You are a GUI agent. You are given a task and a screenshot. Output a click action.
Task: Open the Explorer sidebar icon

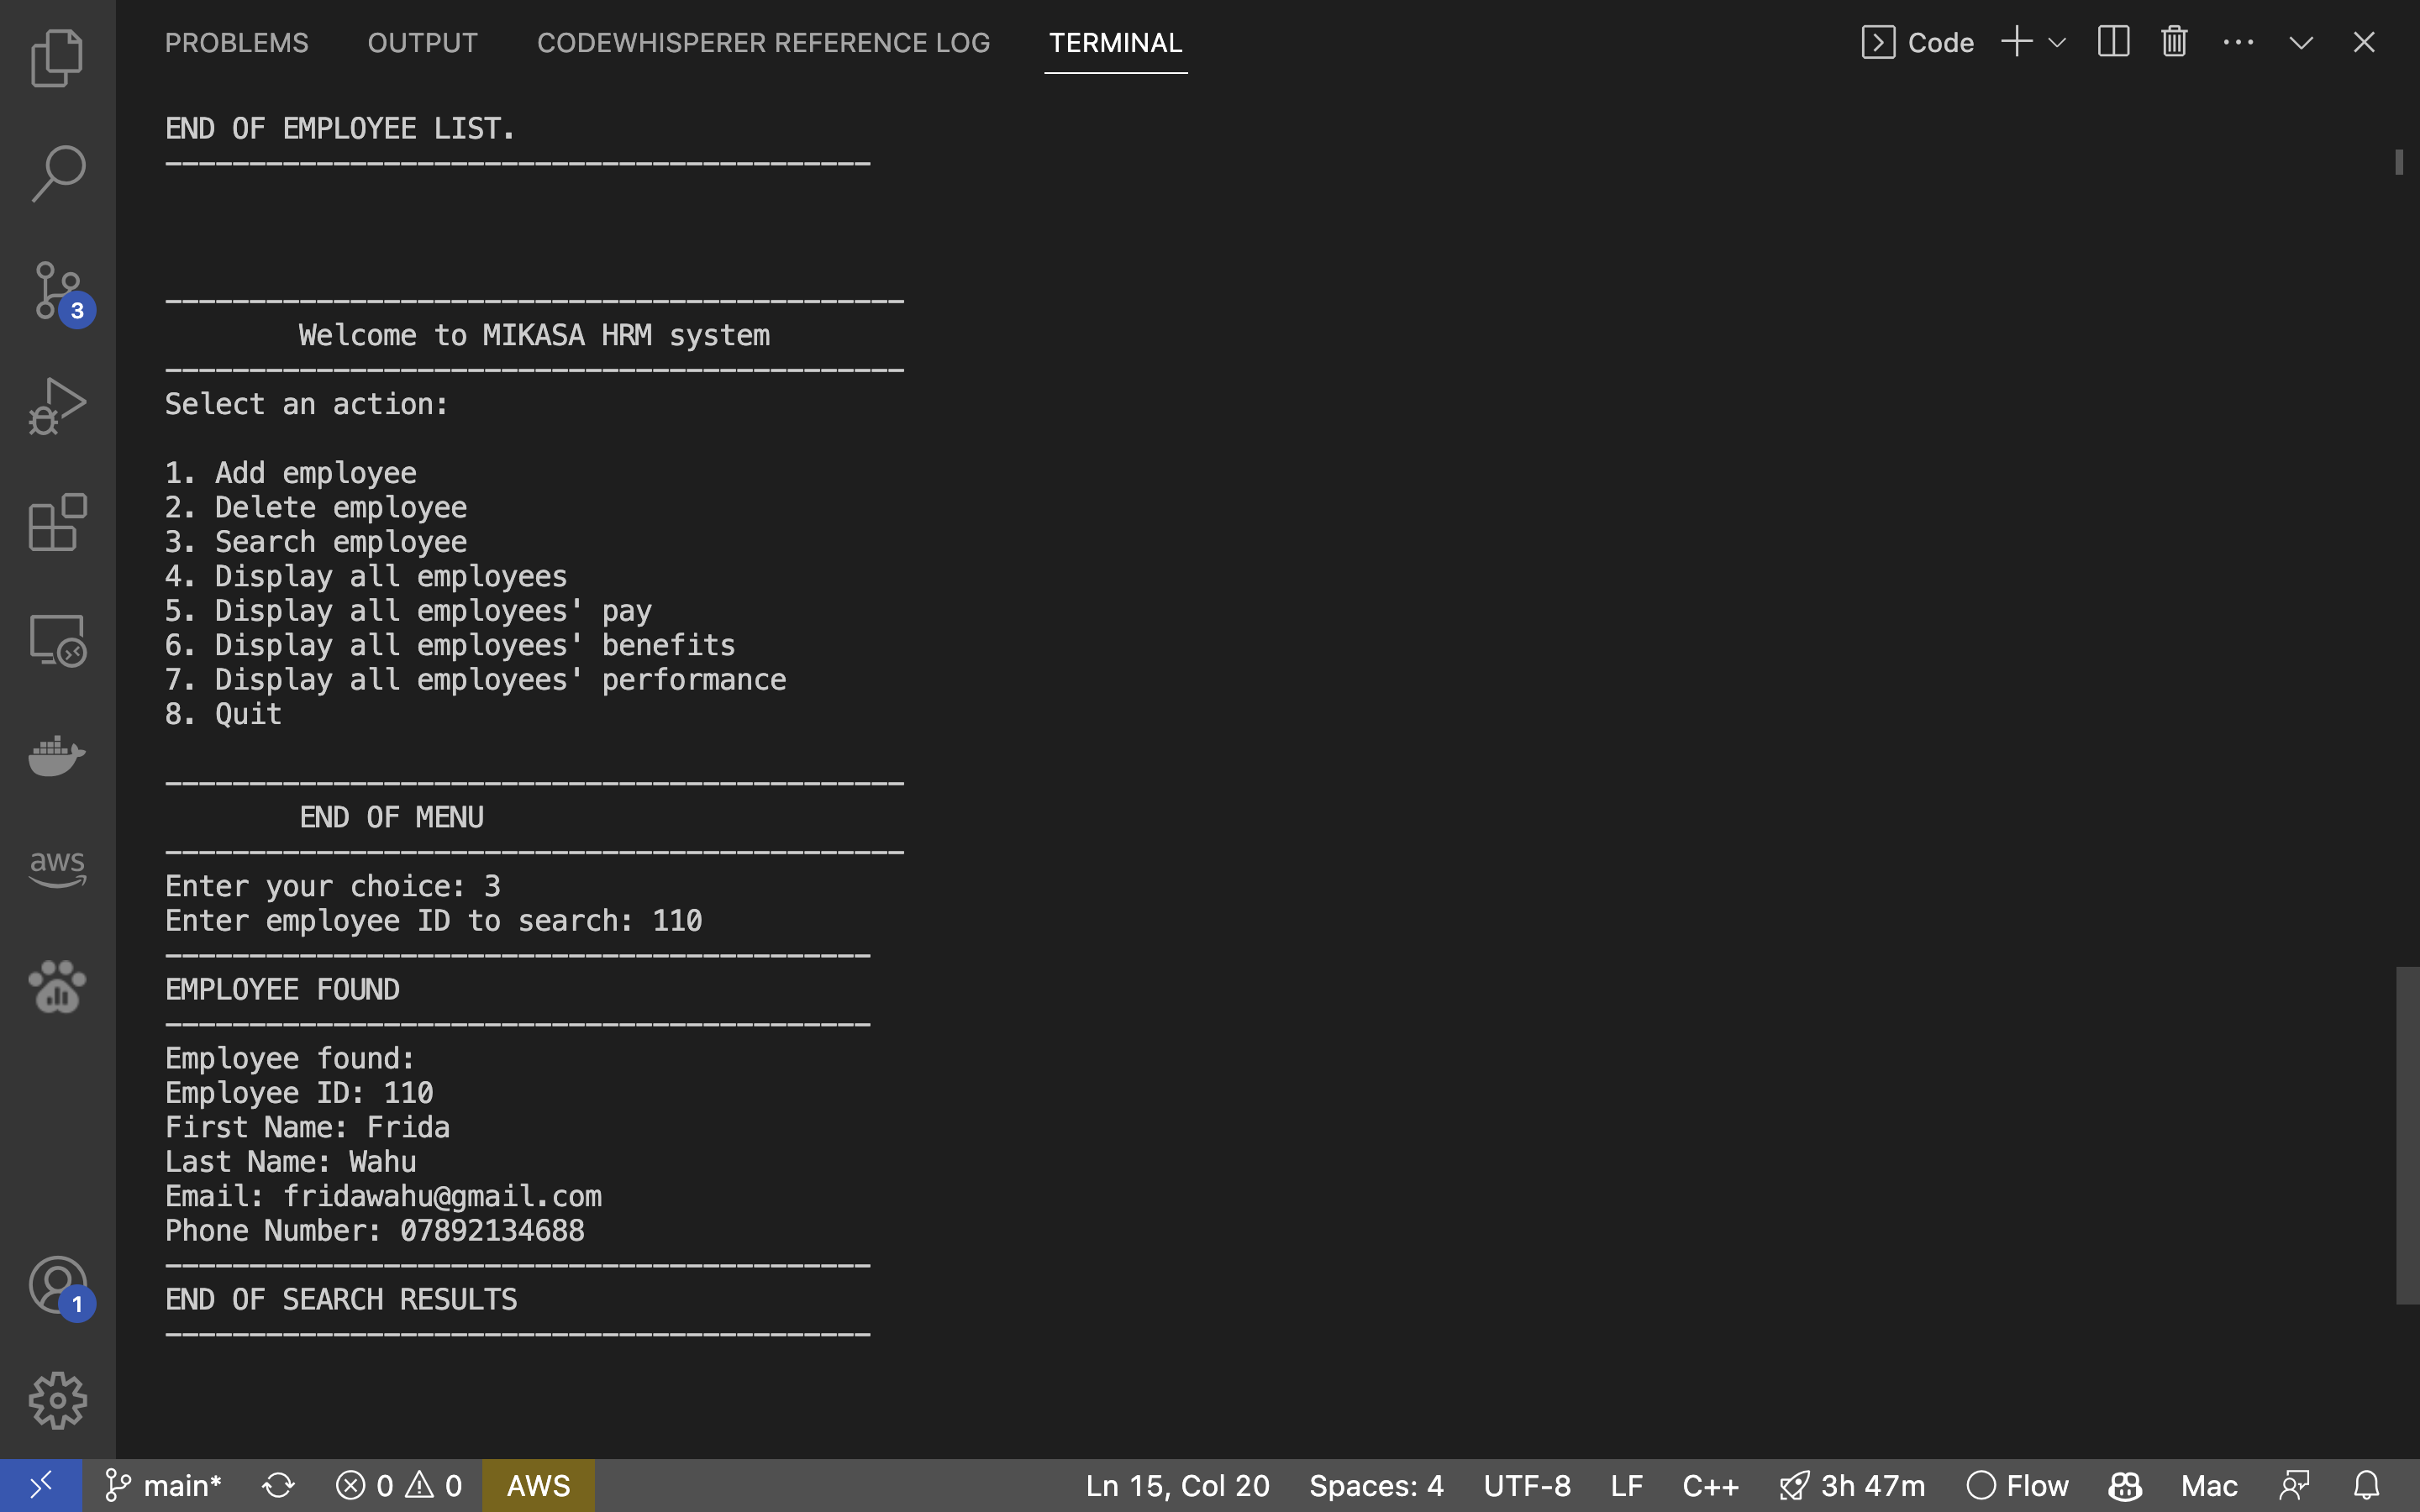point(57,57)
